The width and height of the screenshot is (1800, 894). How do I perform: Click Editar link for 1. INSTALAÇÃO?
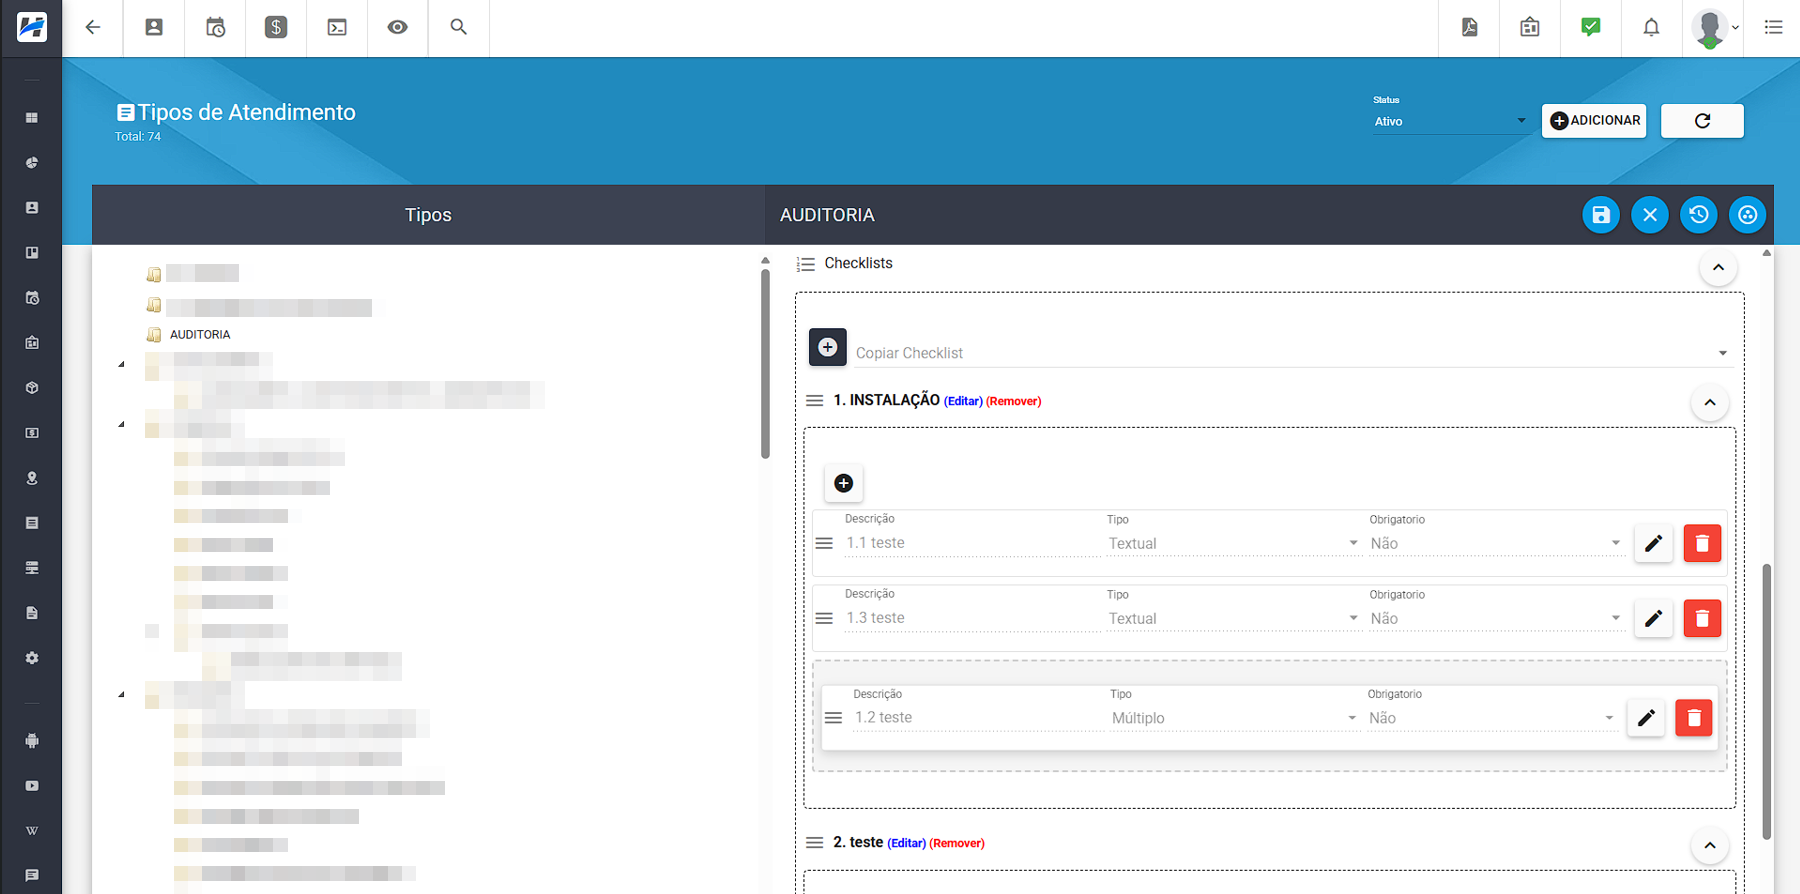click(964, 401)
